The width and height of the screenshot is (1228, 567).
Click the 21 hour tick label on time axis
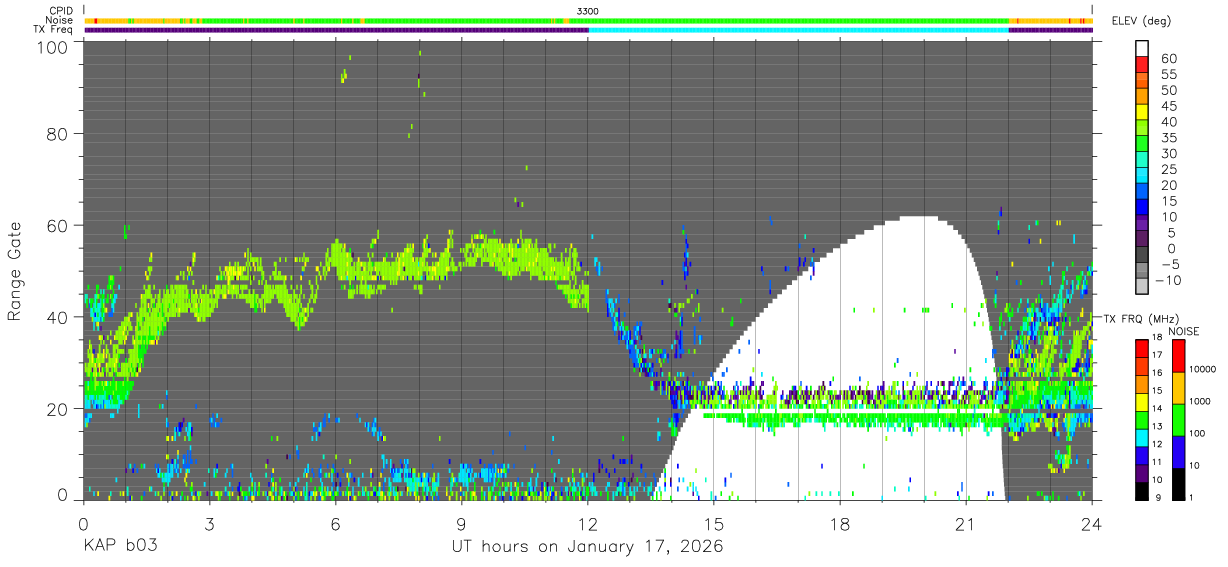coord(966,523)
